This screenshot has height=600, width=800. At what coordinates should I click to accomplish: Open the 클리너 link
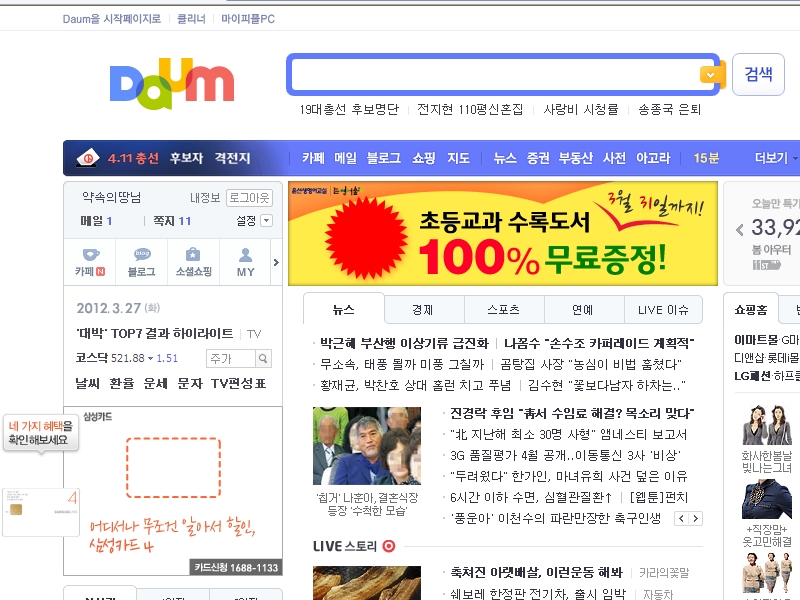191,19
